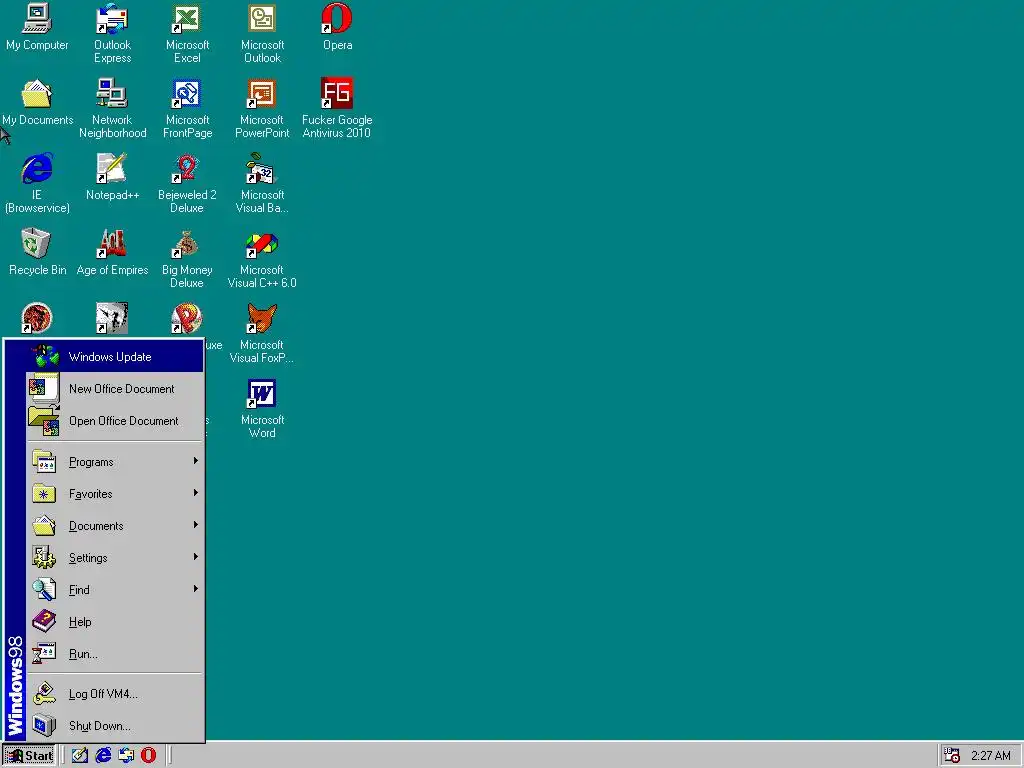Viewport: 1024px width, 768px height.
Task: Expand the Find submenu
Action: click(x=115, y=590)
